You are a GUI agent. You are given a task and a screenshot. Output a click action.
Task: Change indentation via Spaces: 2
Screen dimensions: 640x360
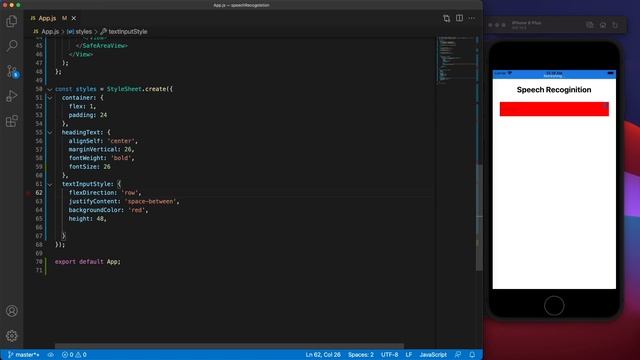coord(361,355)
